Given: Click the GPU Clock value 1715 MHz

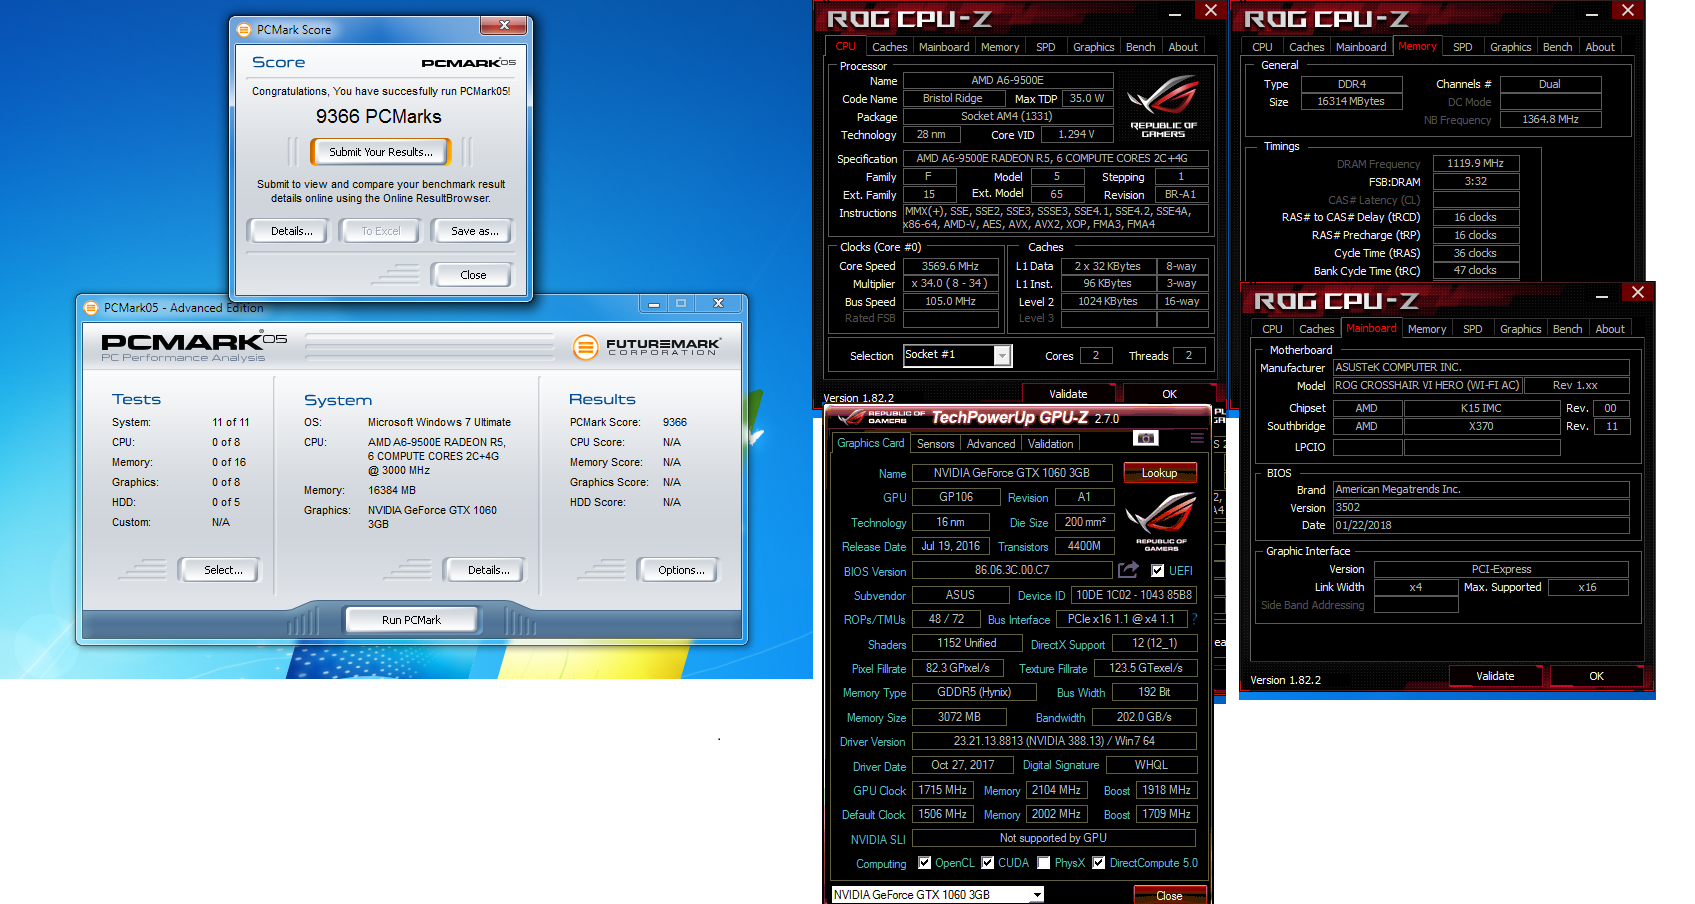Looking at the screenshot, I should pyautogui.click(x=942, y=790).
